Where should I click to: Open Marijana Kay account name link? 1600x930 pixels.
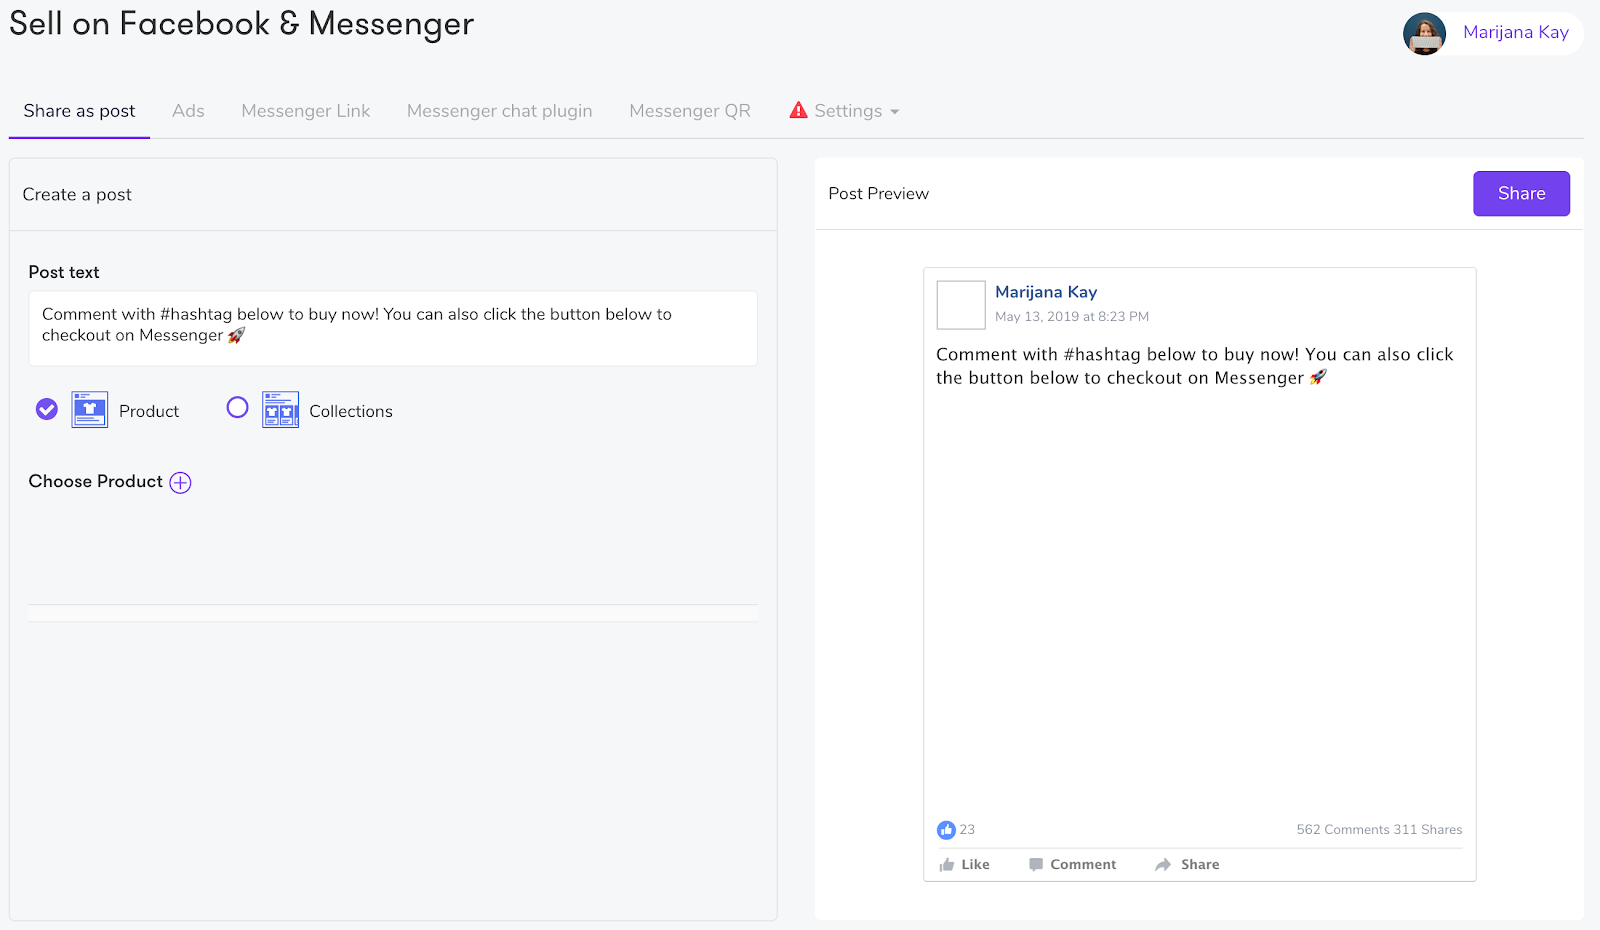click(1516, 32)
